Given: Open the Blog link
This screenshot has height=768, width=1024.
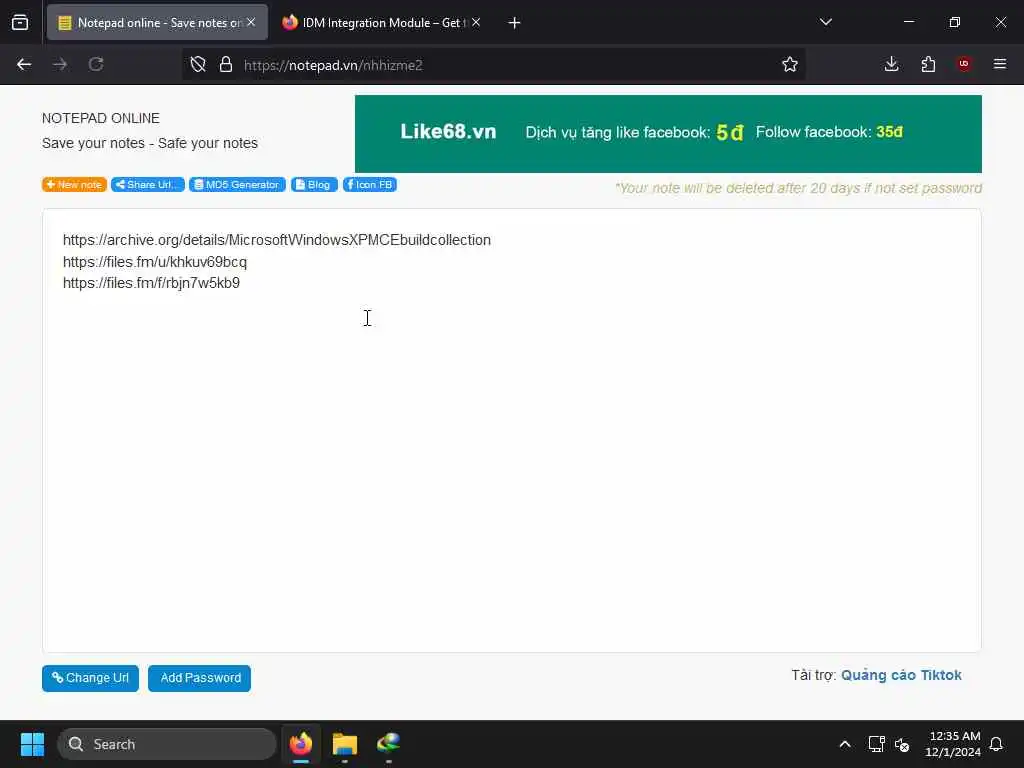Looking at the screenshot, I should click(x=314, y=185).
